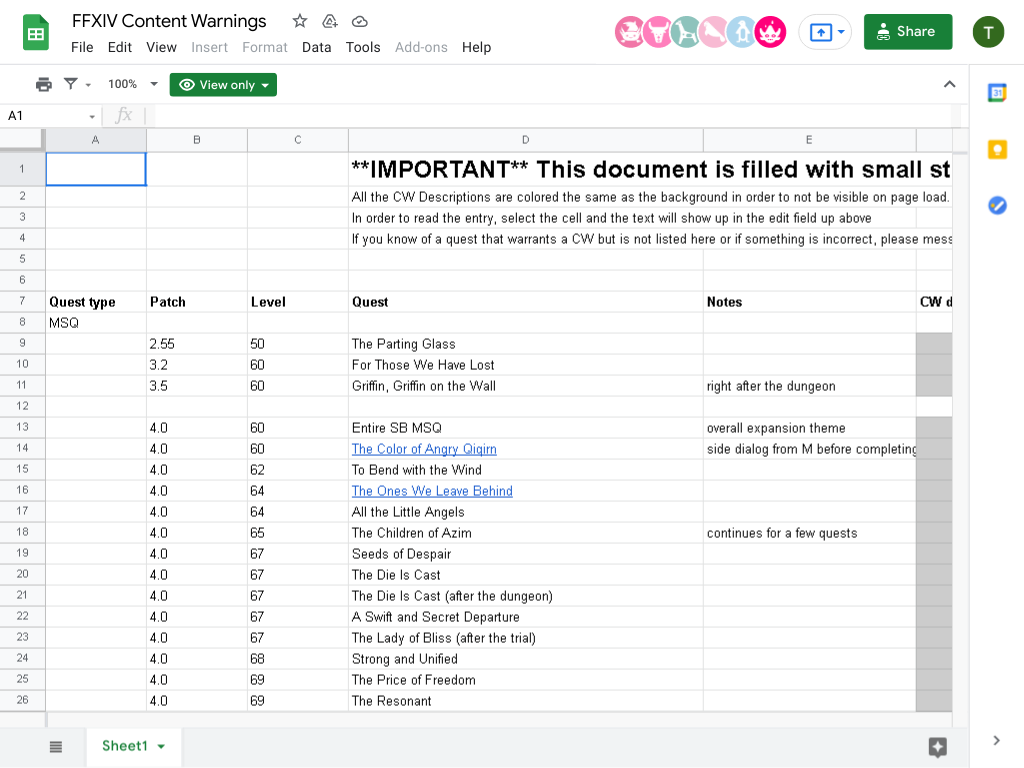Open the all sheets list

click(x=56, y=746)
